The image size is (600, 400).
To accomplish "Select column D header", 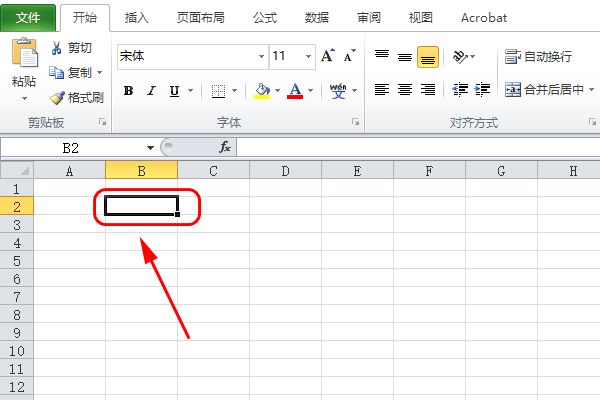I will pyautogui.click(x=285, y=170).
